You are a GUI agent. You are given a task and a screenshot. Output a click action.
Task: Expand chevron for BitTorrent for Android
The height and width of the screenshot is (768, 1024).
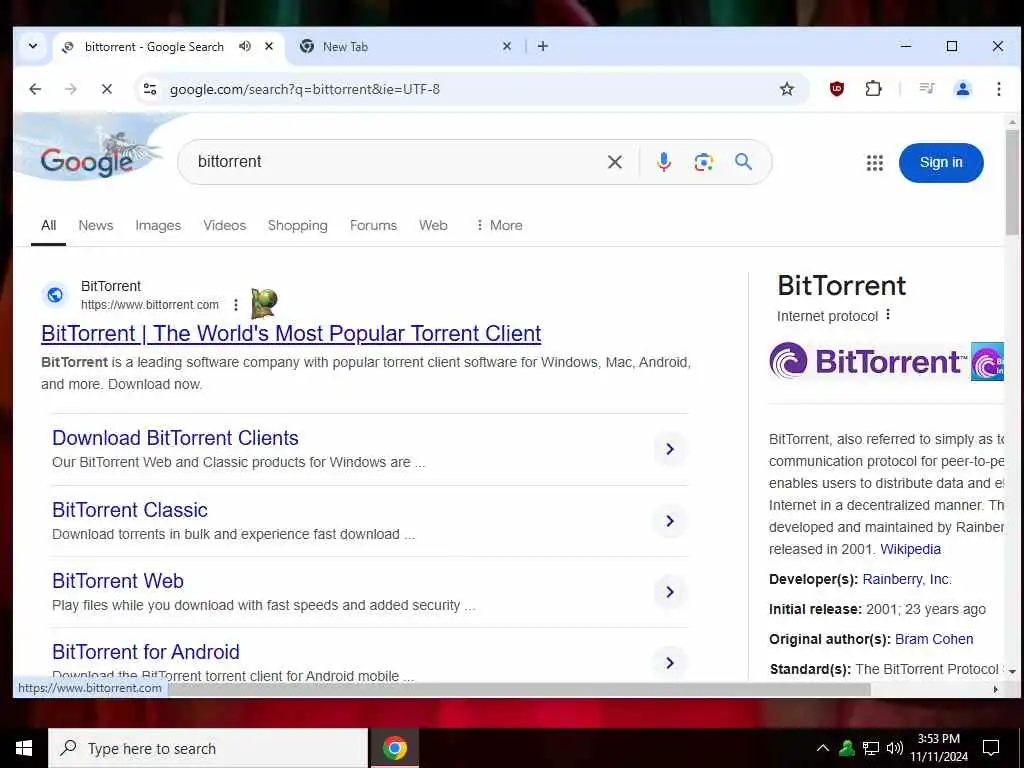tap(670, 663)
